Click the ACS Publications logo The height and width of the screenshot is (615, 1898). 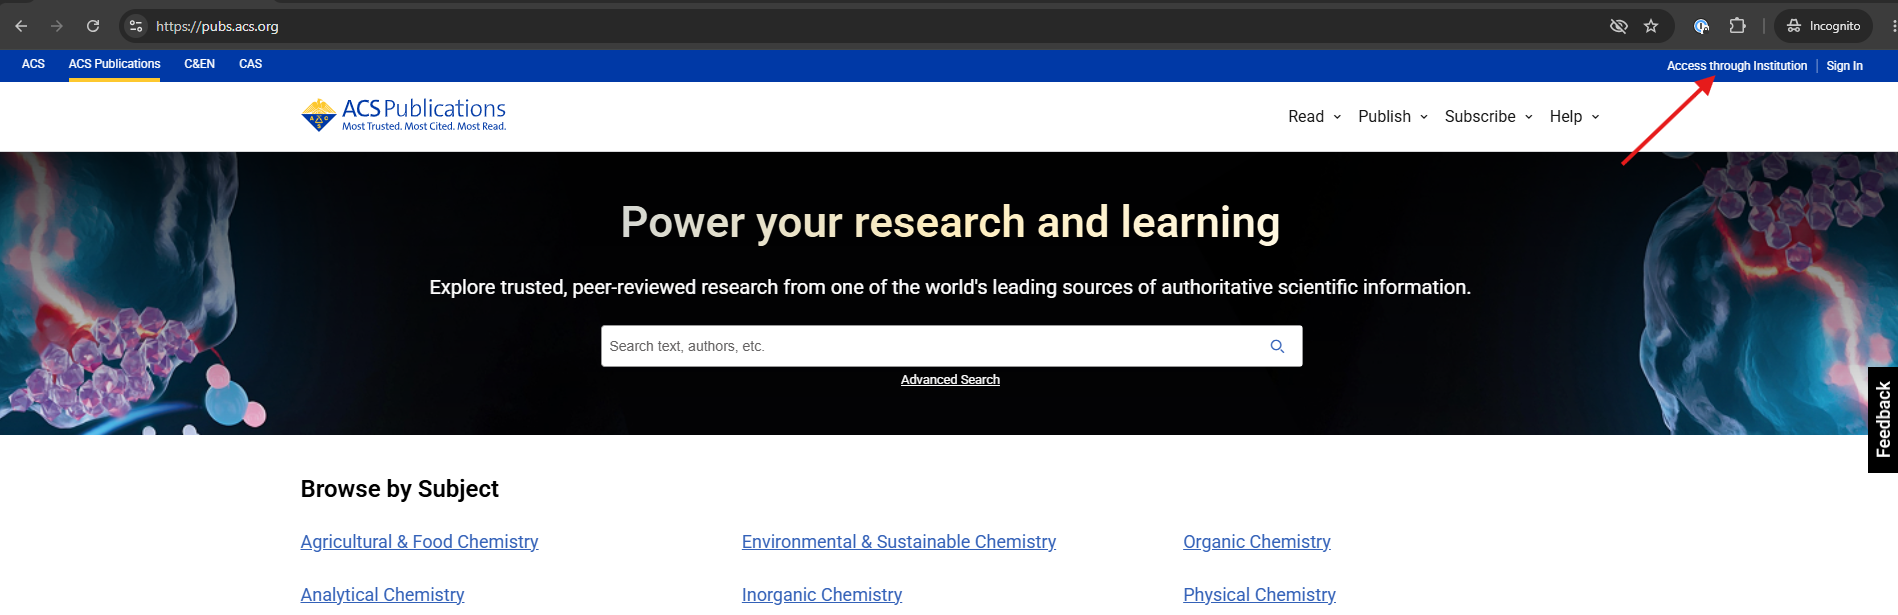coord(404,115)
